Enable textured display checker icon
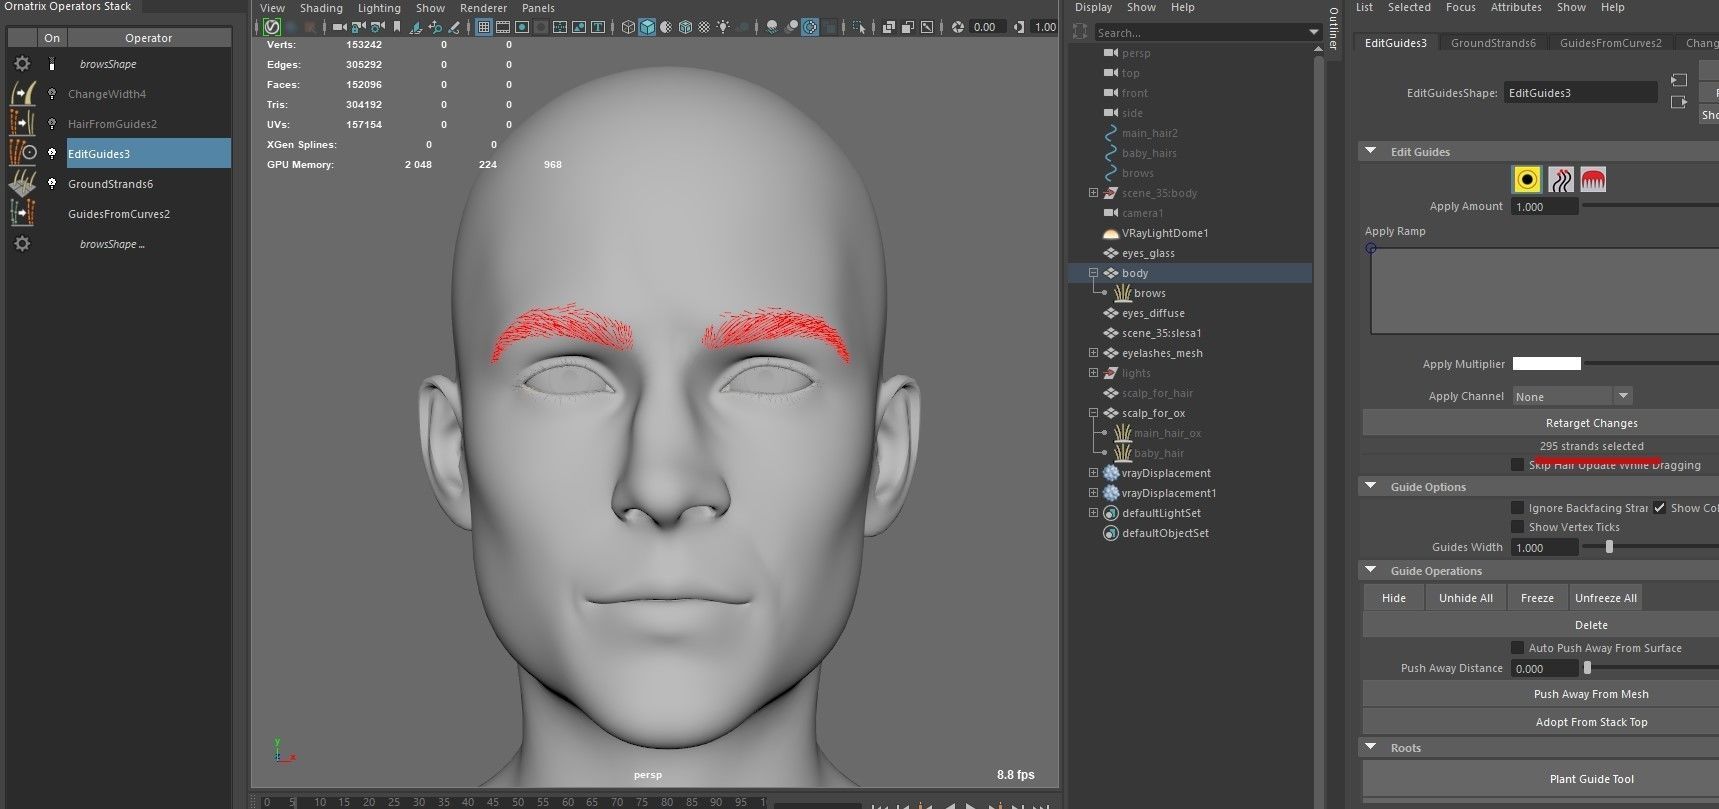 (703, 27)
